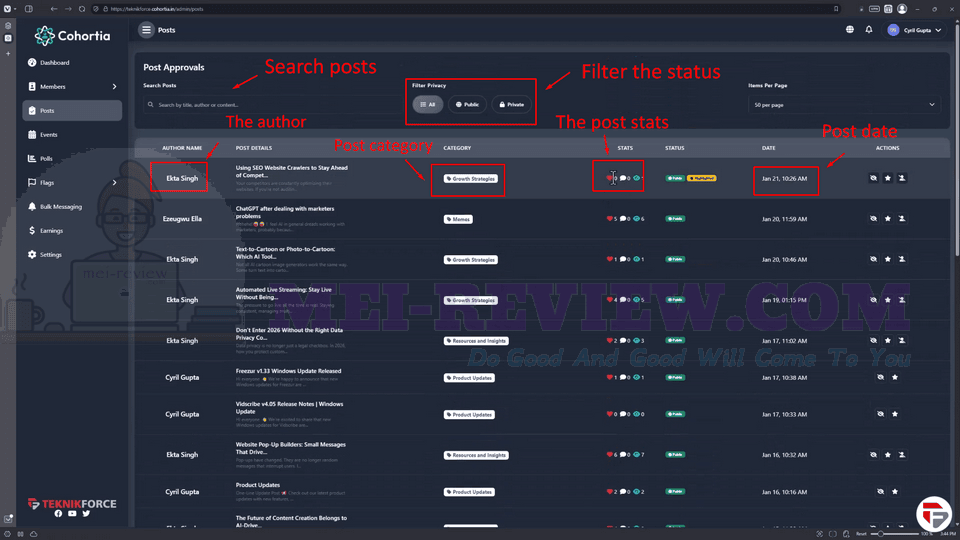Screen dimensions: 960x540
Task: Click user action icon on Ezeugwu Ella row
Action: pos(902,219)
